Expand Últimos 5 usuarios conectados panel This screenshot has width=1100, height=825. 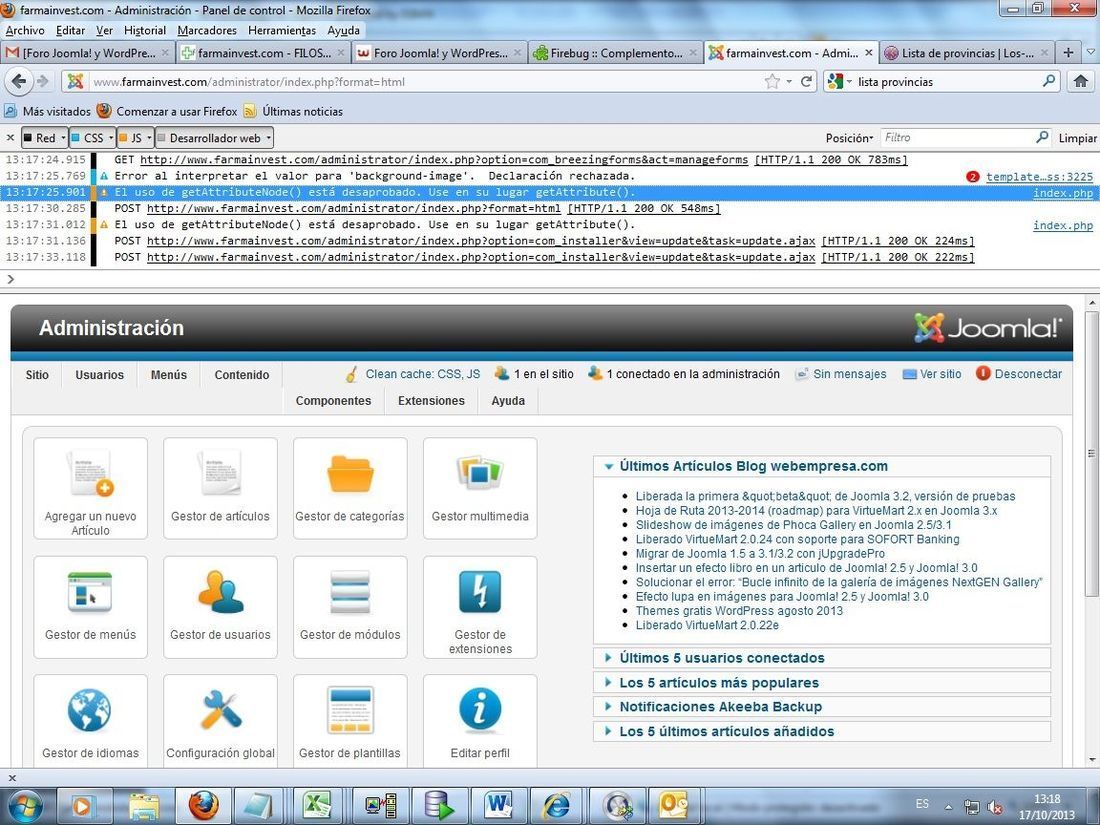(822, 658)
